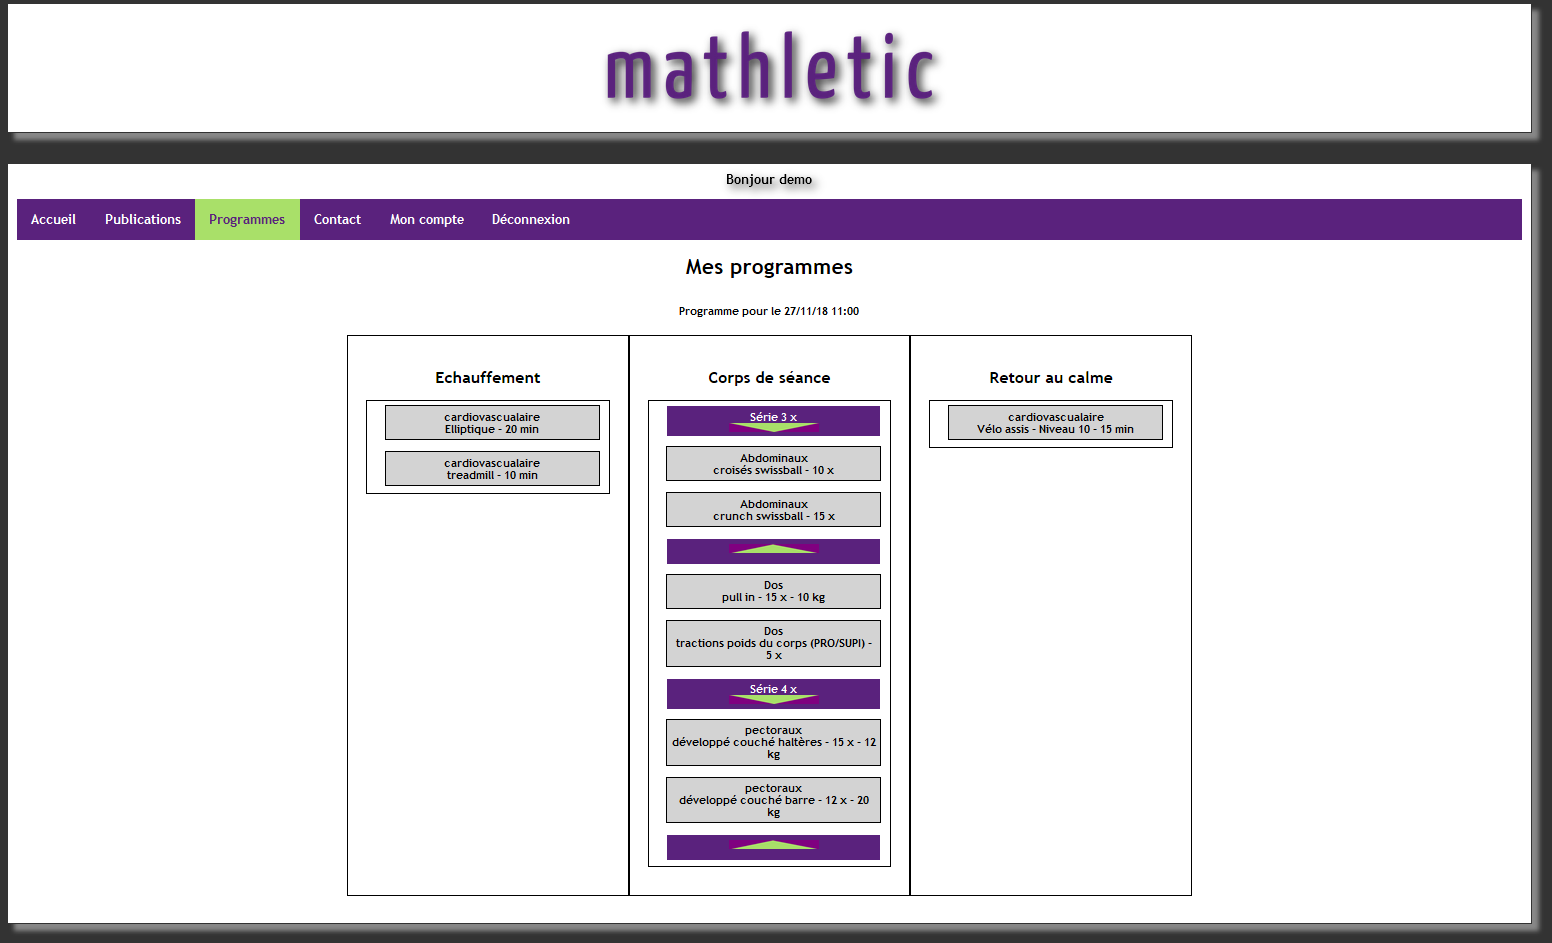Go to the Contact page
This screenshot has width=1552, height=943.
click(337, 219)
